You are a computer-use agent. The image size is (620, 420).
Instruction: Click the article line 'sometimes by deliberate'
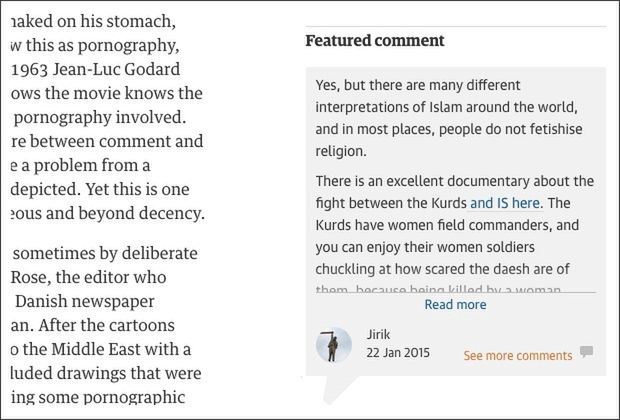coord(105,252)
